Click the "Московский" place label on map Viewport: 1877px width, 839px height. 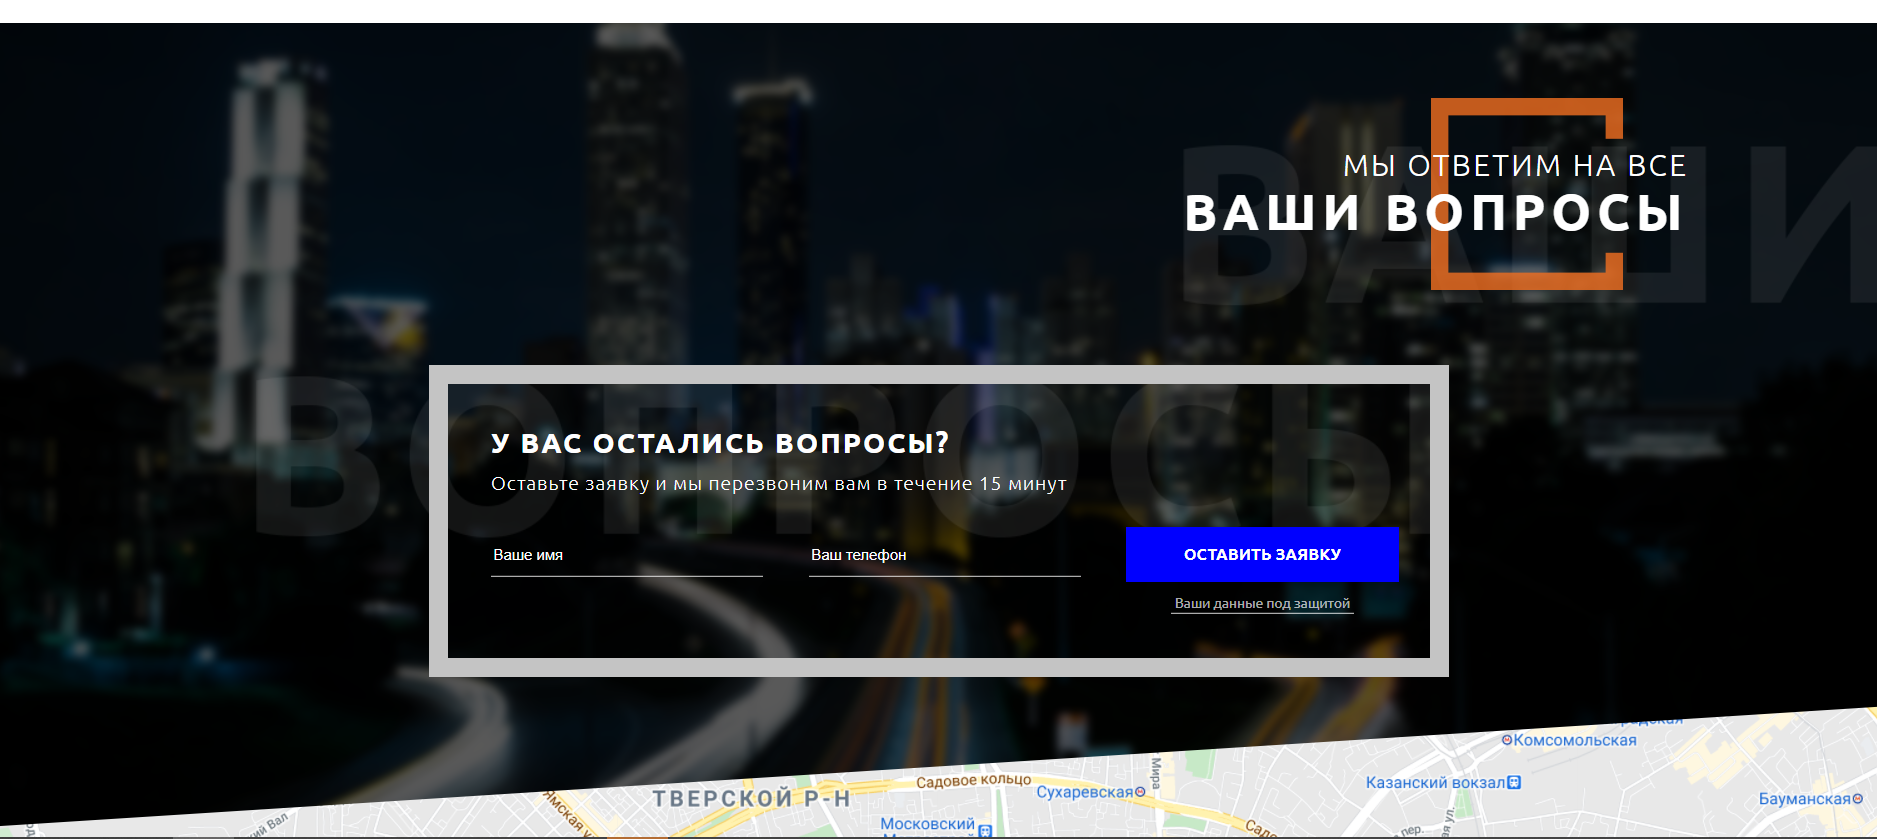pyautogui.click(x=927, y=824)
